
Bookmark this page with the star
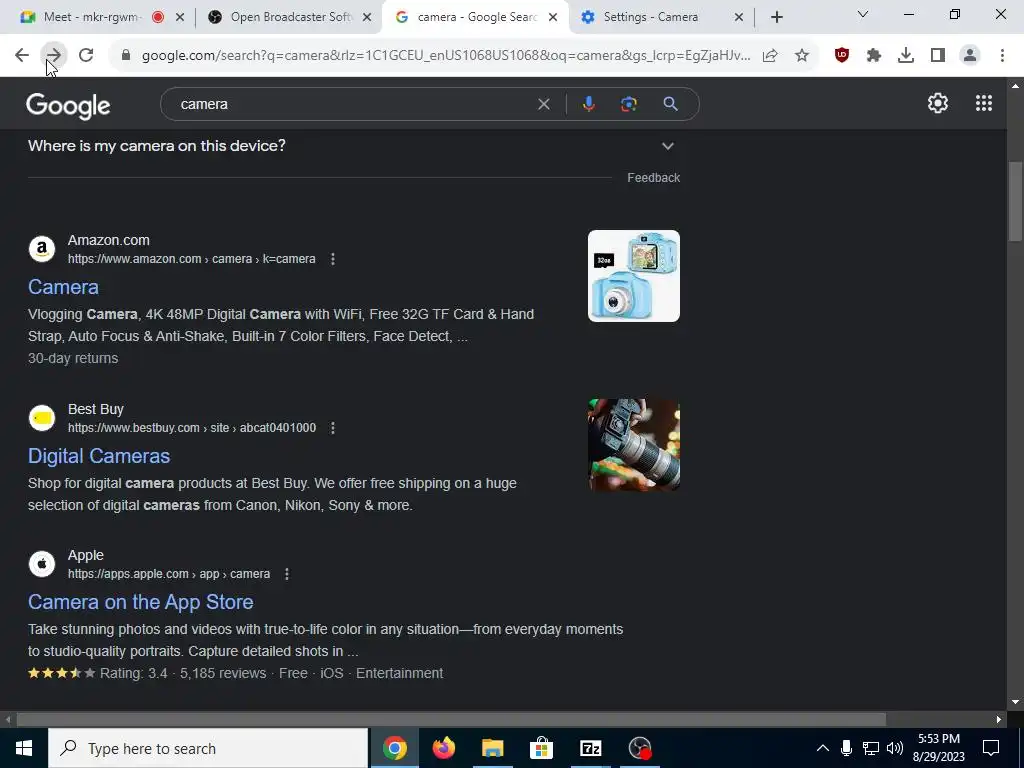pyautogui.click(x=802, y=56)
